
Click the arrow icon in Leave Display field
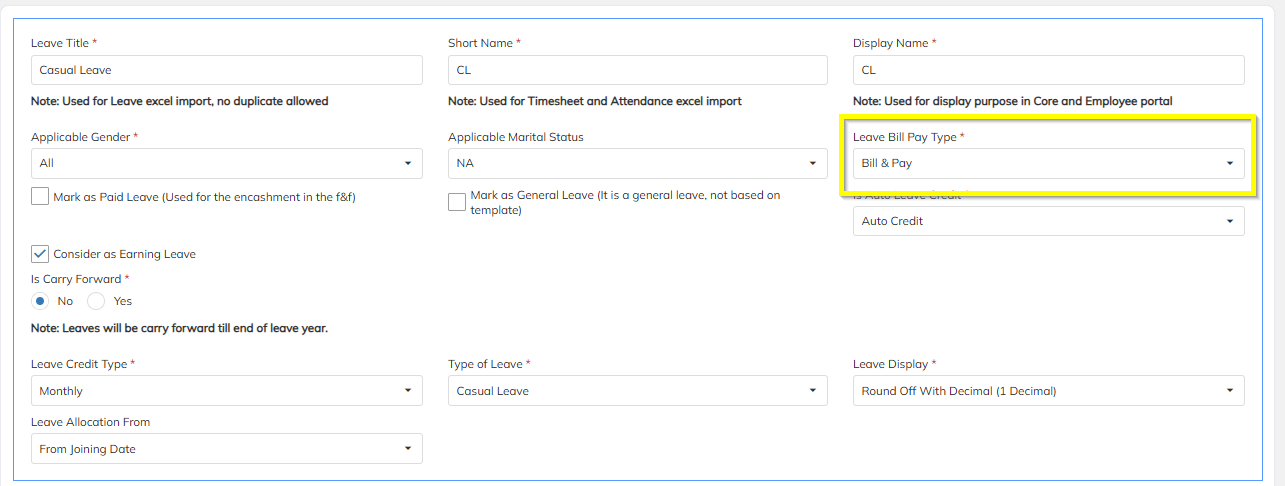1230,391
